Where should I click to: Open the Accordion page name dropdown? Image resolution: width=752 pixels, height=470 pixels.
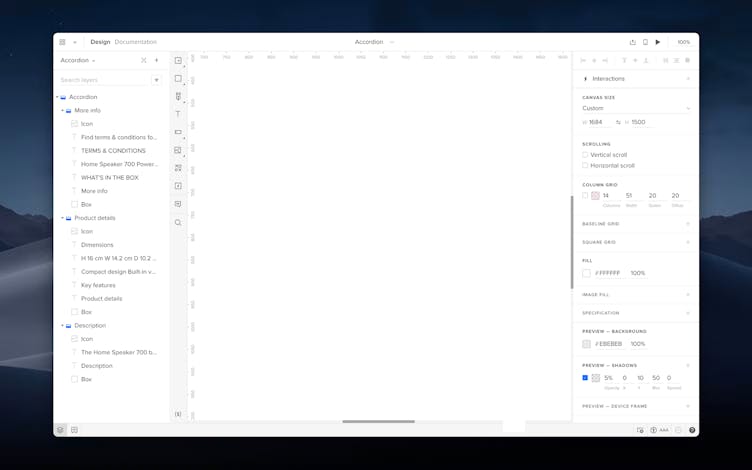click(x=78, y=60)
